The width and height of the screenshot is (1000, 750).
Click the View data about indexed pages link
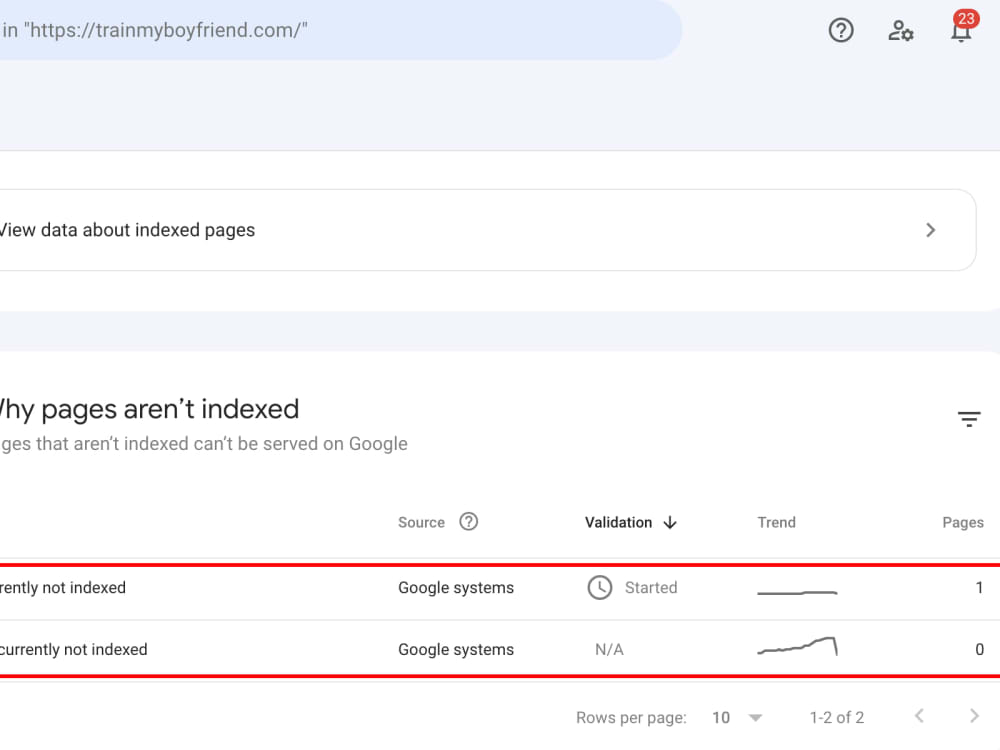click(127, 230)
